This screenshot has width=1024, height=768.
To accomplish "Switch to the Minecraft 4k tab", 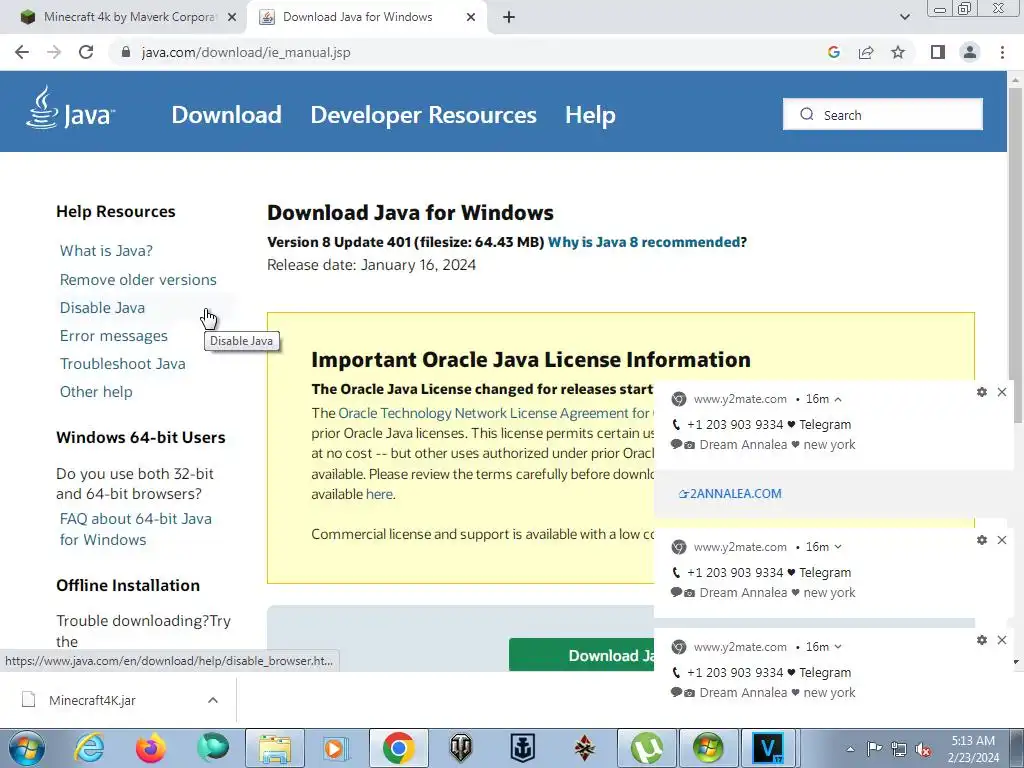I will 124,18.
